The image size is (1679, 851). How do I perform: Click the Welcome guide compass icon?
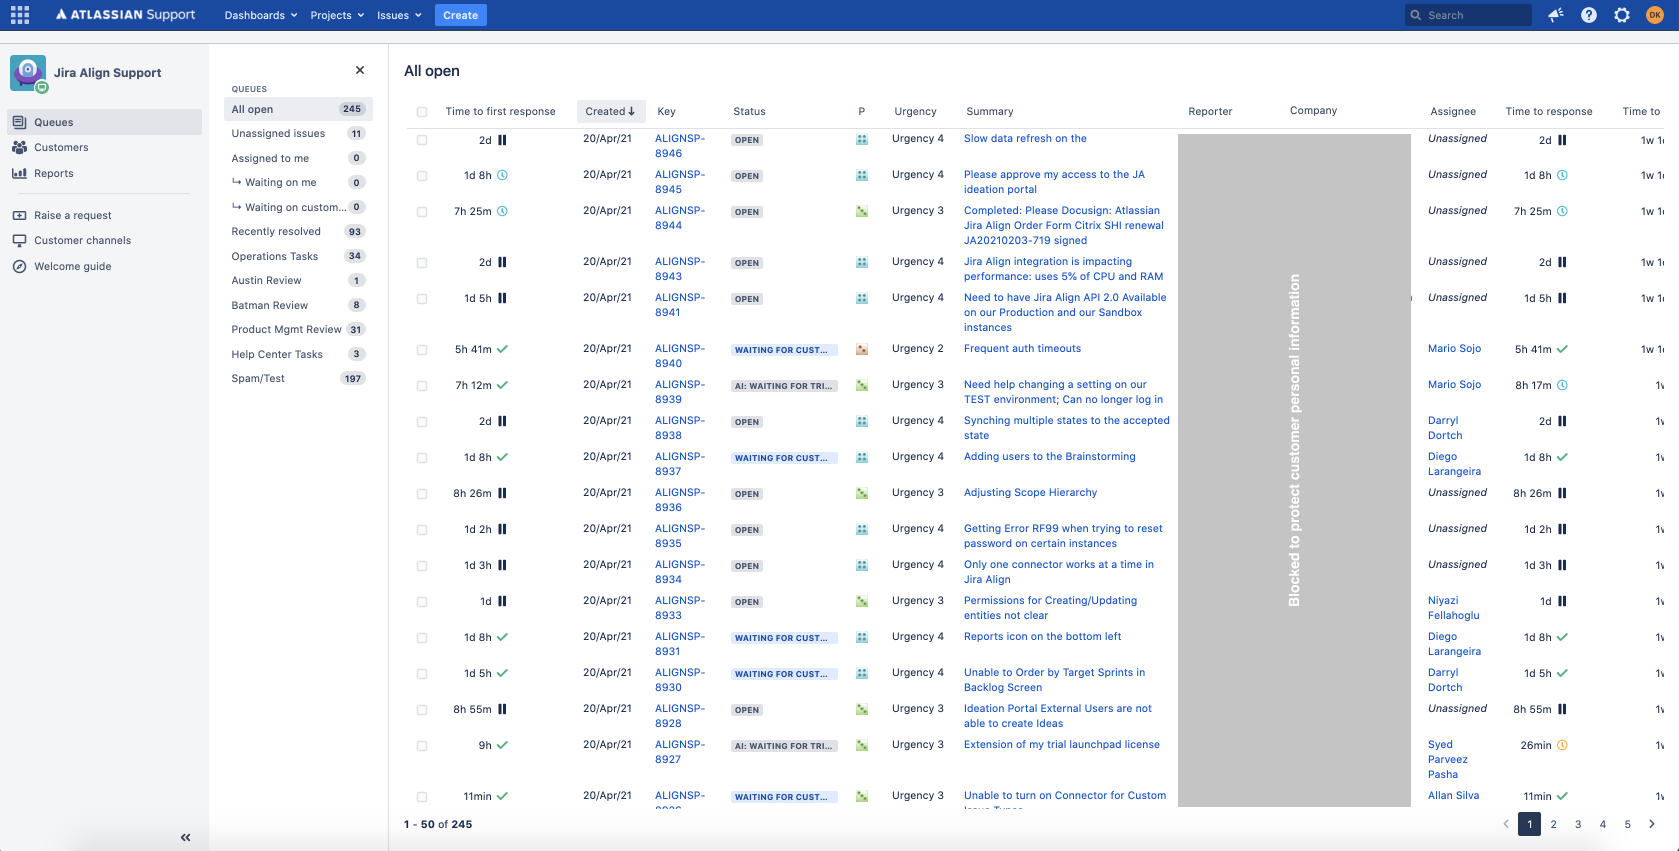(19, 266)
